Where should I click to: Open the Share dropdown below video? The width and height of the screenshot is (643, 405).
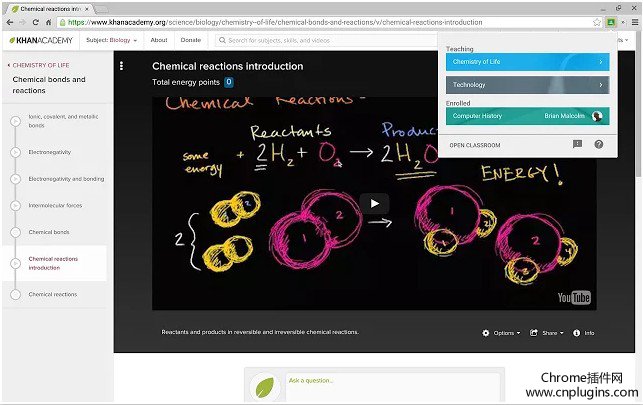[x=547, y=333]
